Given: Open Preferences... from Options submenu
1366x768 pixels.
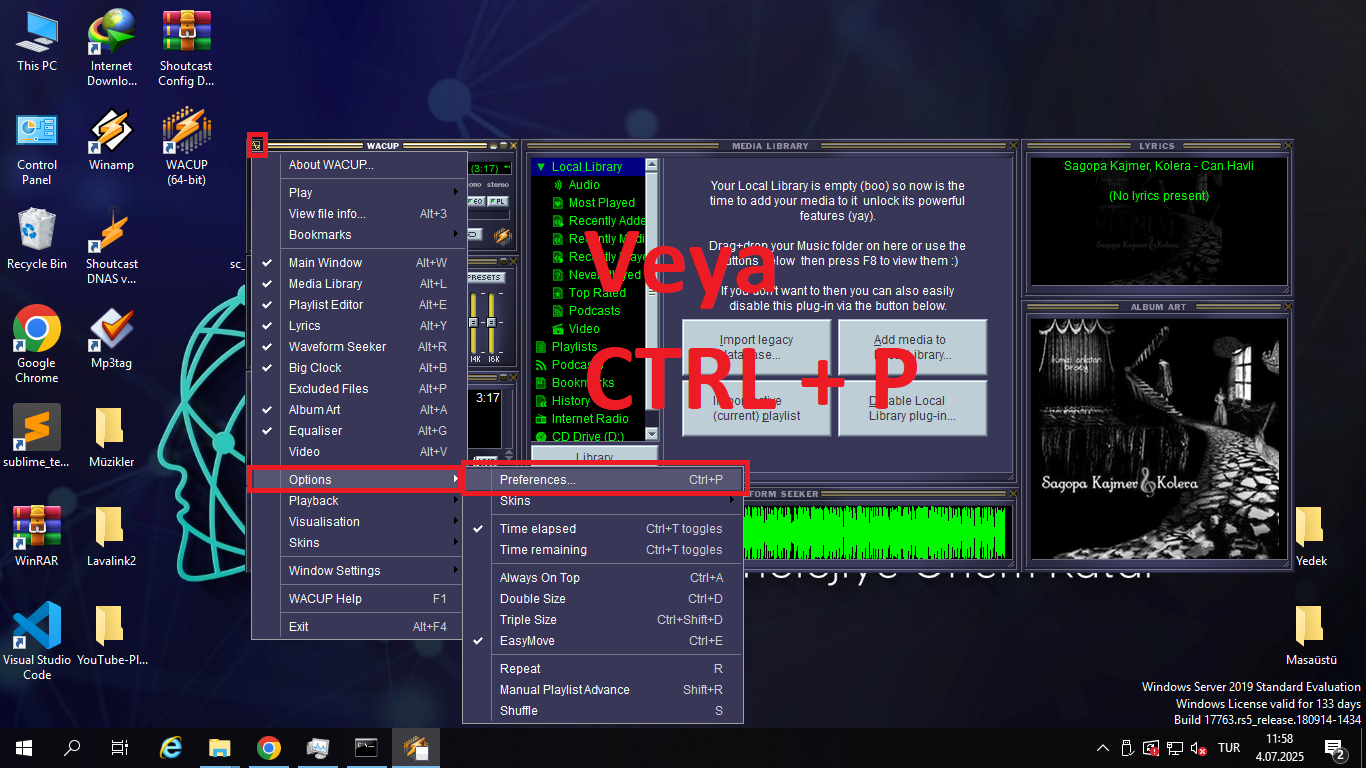Looking at the screenshot, I should [603, 480].
